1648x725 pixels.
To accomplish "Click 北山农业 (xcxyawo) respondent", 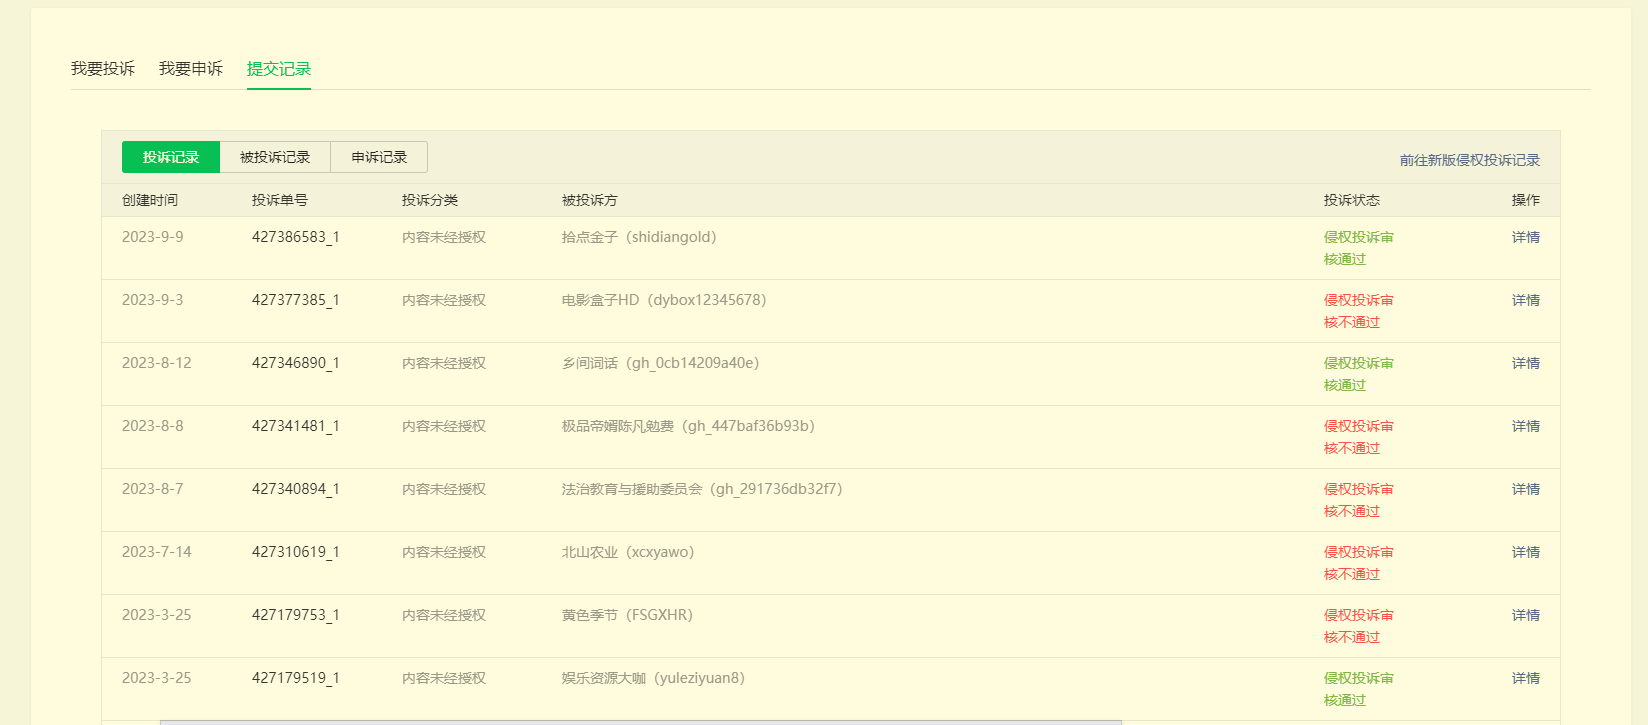I will (629, 552).
